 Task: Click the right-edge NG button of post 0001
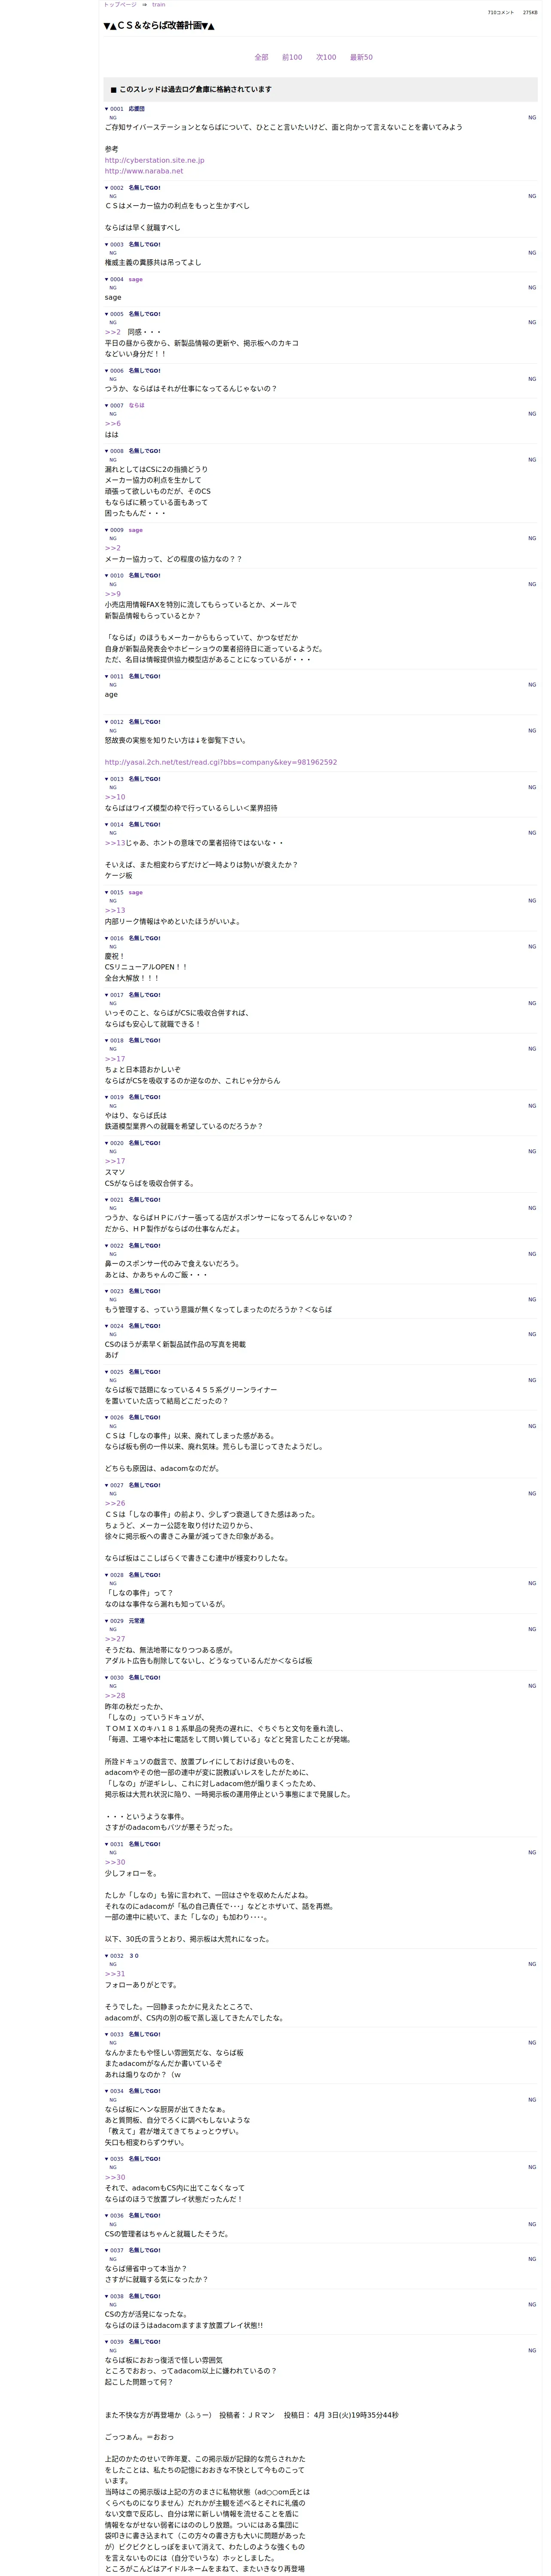pos(532,118)
